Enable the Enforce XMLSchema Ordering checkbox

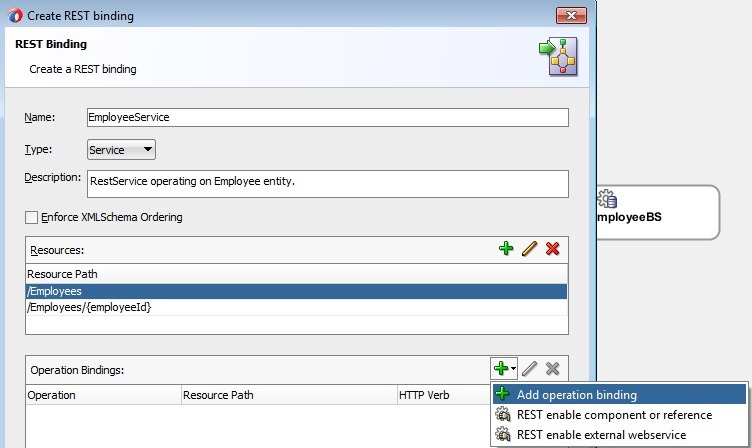point(31,217)
